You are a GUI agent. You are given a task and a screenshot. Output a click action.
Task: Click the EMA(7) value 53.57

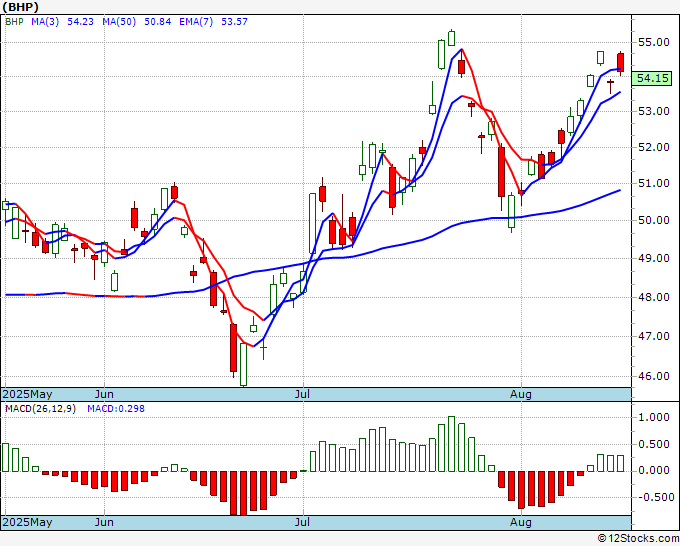tap(234, 21)
